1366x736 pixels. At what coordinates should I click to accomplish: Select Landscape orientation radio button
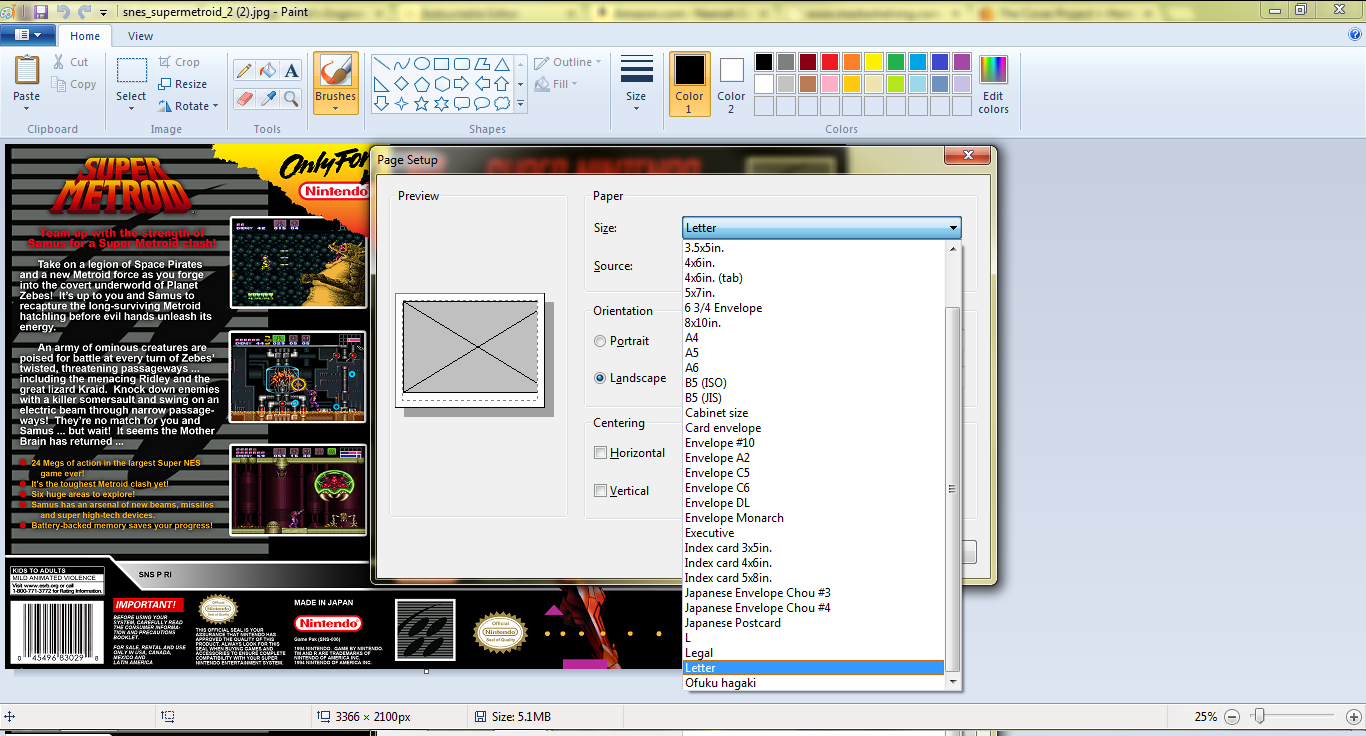coord(600,378)
